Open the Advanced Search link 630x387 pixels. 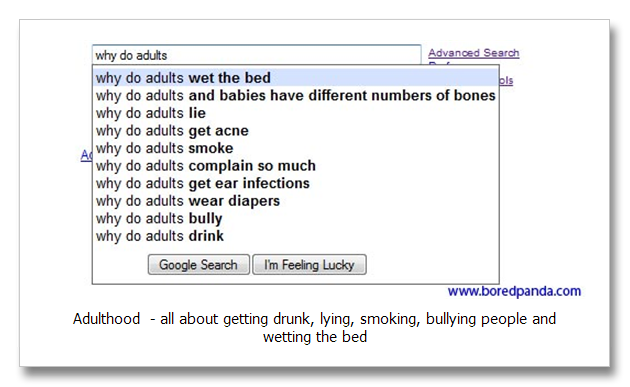coord(474,53)
